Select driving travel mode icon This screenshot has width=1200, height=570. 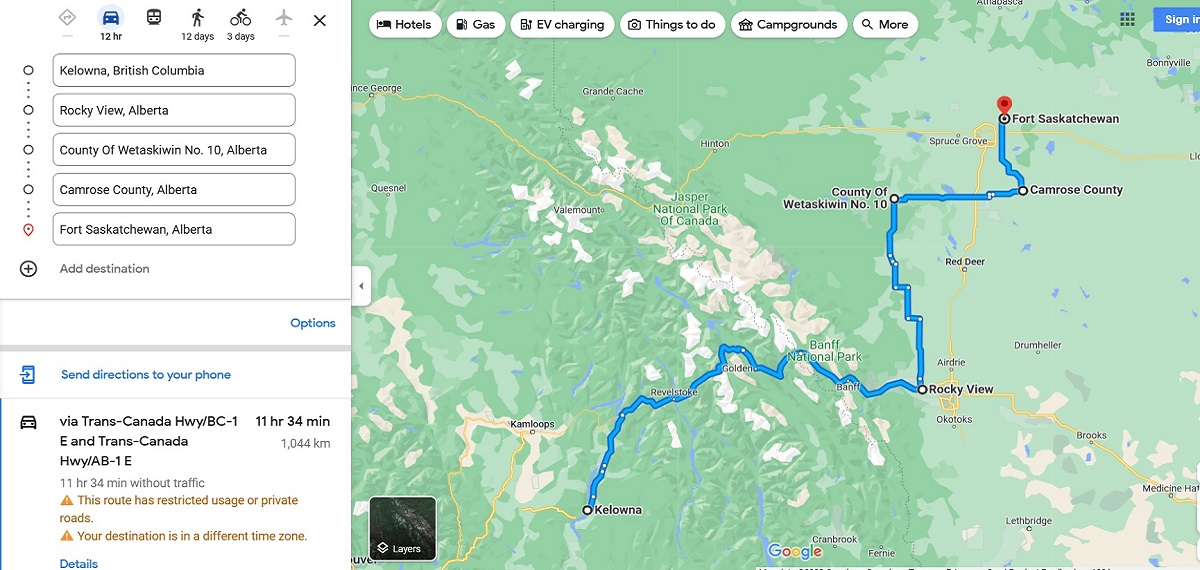point(111,18)
